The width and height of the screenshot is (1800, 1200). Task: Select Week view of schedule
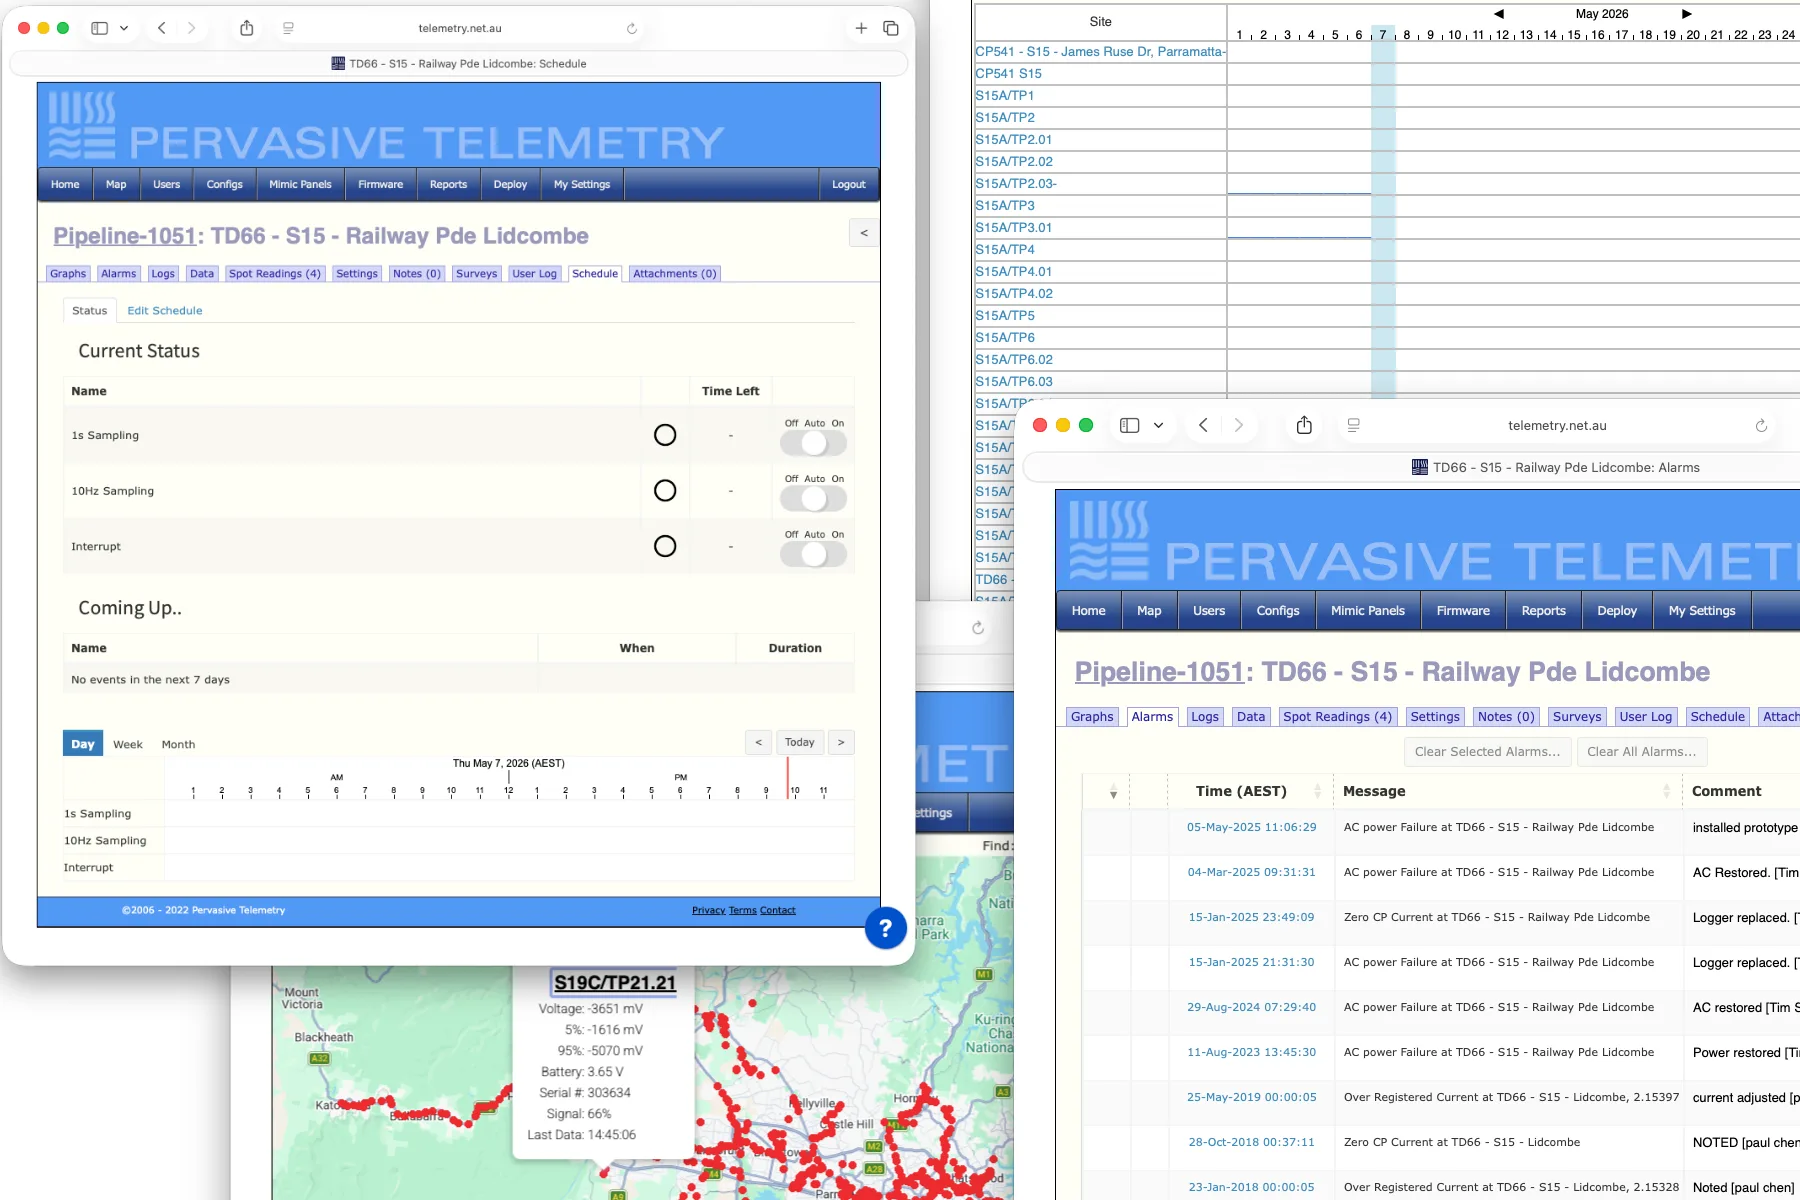tap(128, 744)
